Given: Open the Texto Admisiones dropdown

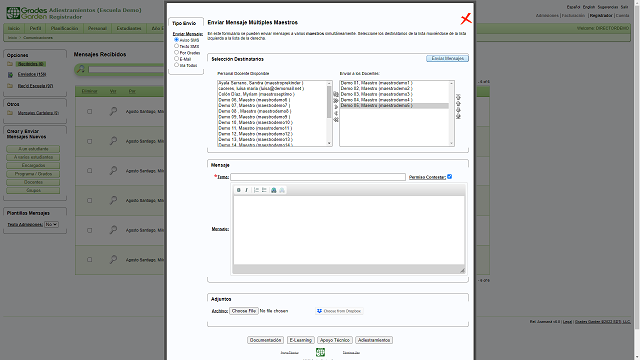Looking at the screenshot, I should [x=51, y=224].
